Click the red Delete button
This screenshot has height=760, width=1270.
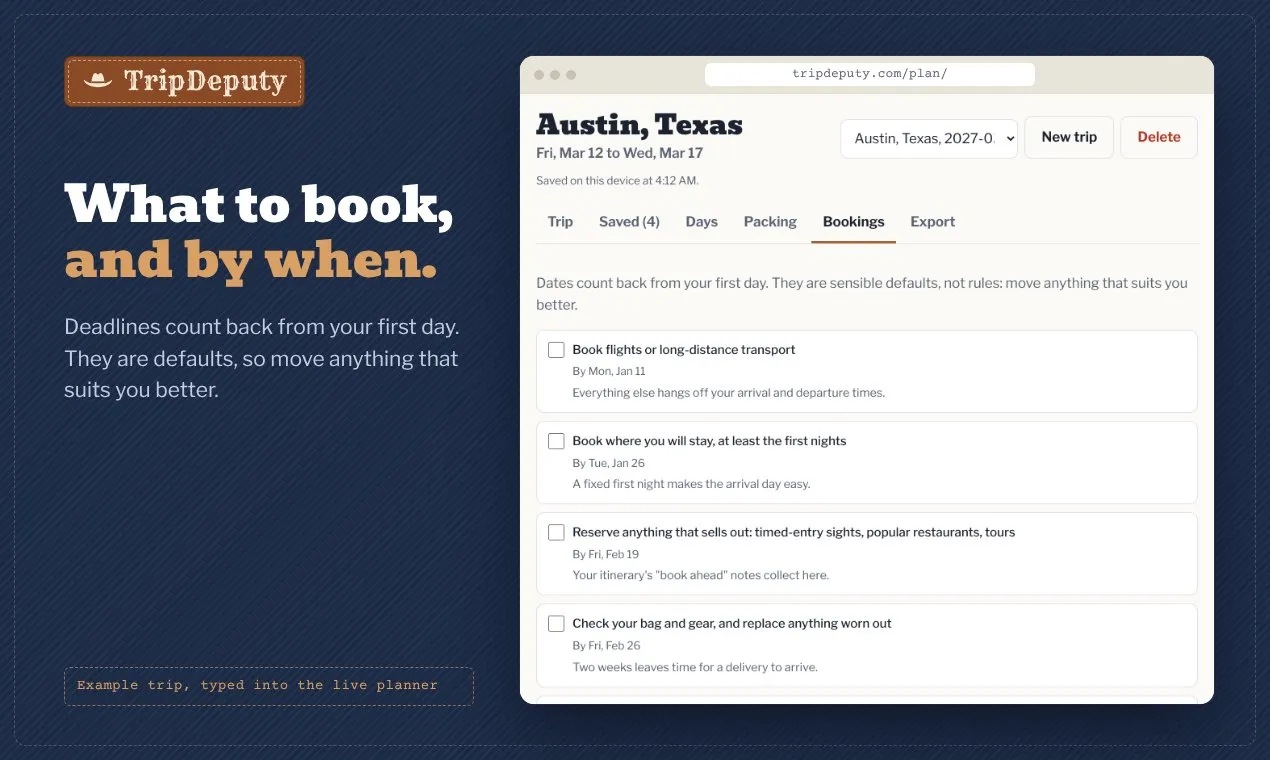pyautogui.click(x=1159, y=137)
